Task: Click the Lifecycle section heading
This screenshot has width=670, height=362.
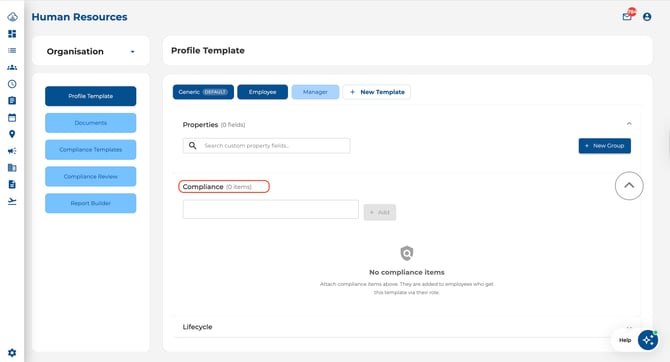Action: [x=197, y=327]
